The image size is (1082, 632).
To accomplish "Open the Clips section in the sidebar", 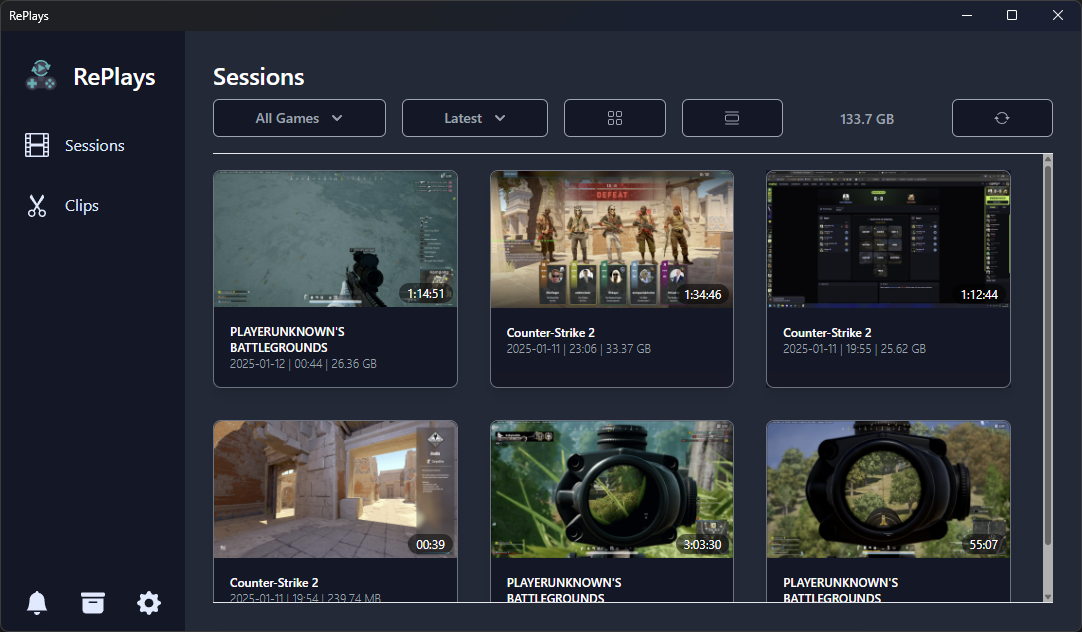I will [75, 205].
